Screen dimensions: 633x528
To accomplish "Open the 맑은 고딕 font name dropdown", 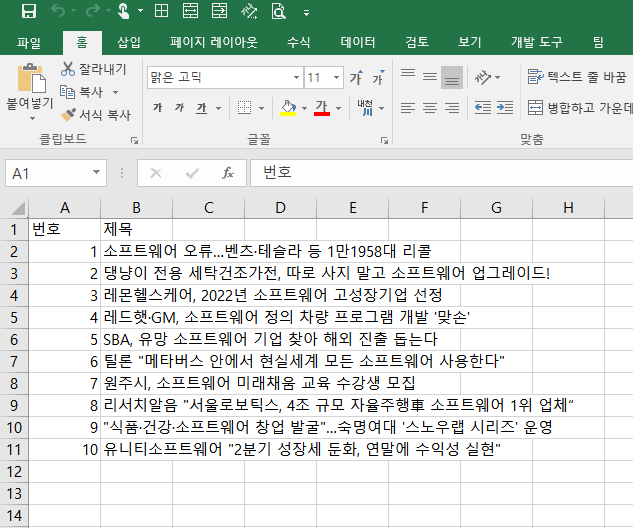I will (296, 77).
